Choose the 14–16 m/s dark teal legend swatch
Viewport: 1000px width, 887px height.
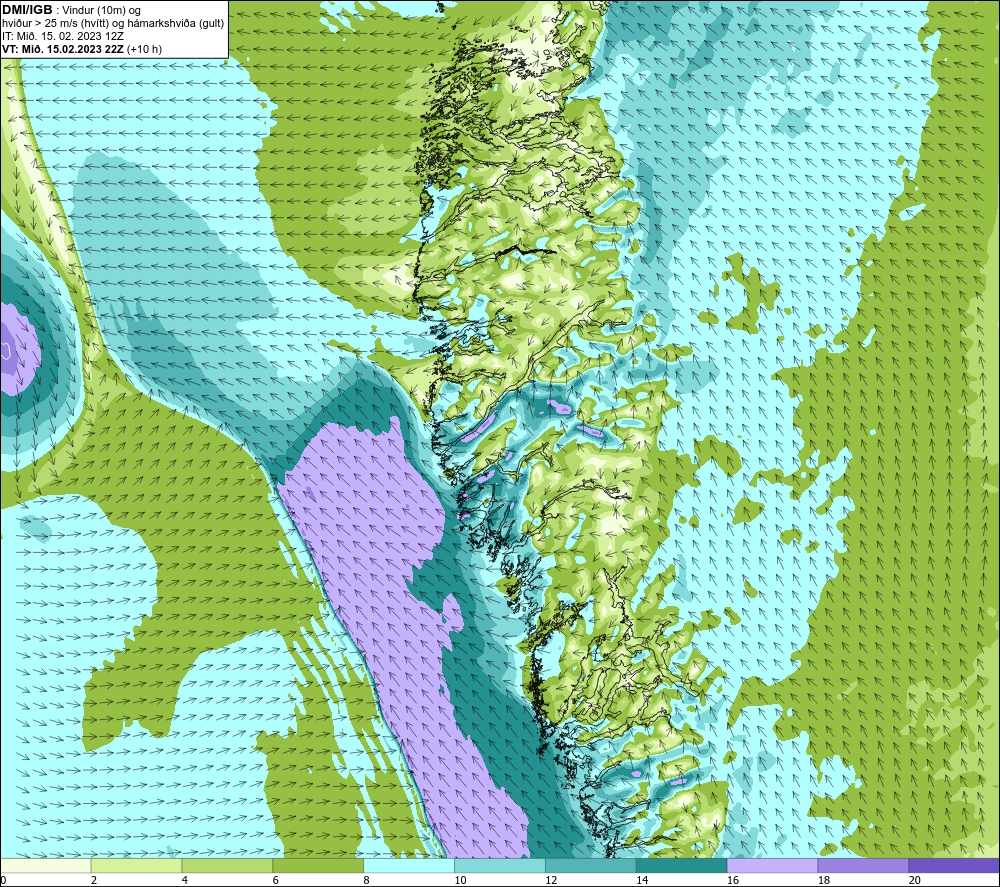681,865
